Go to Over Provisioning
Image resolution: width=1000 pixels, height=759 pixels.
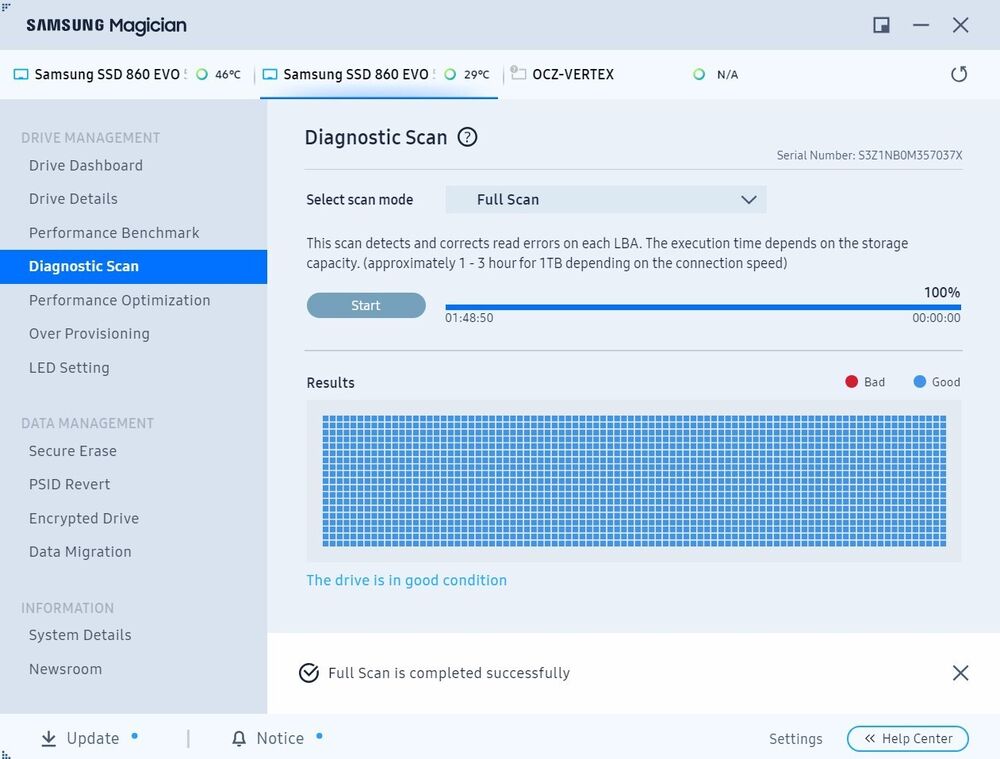coord(89,334)
